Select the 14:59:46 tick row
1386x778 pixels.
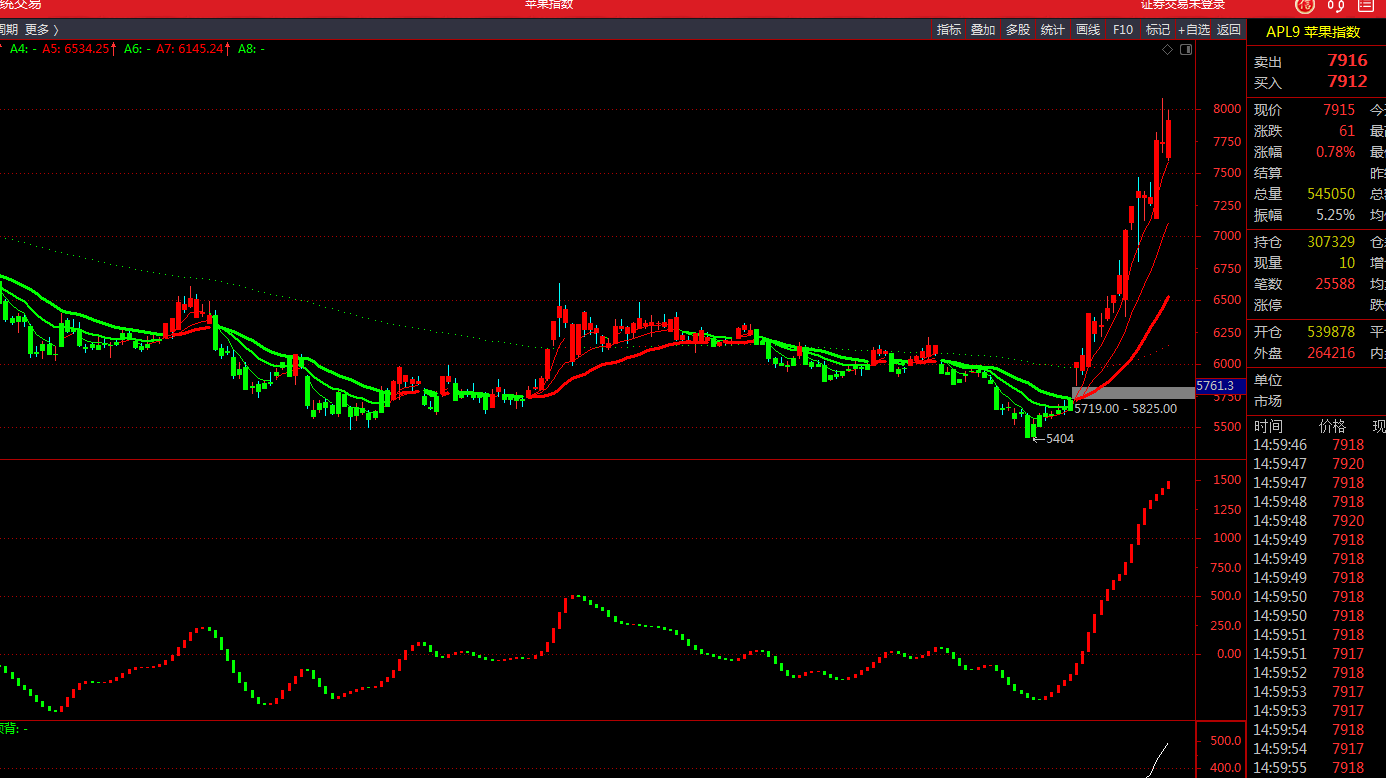click(x=1317, y=445)
